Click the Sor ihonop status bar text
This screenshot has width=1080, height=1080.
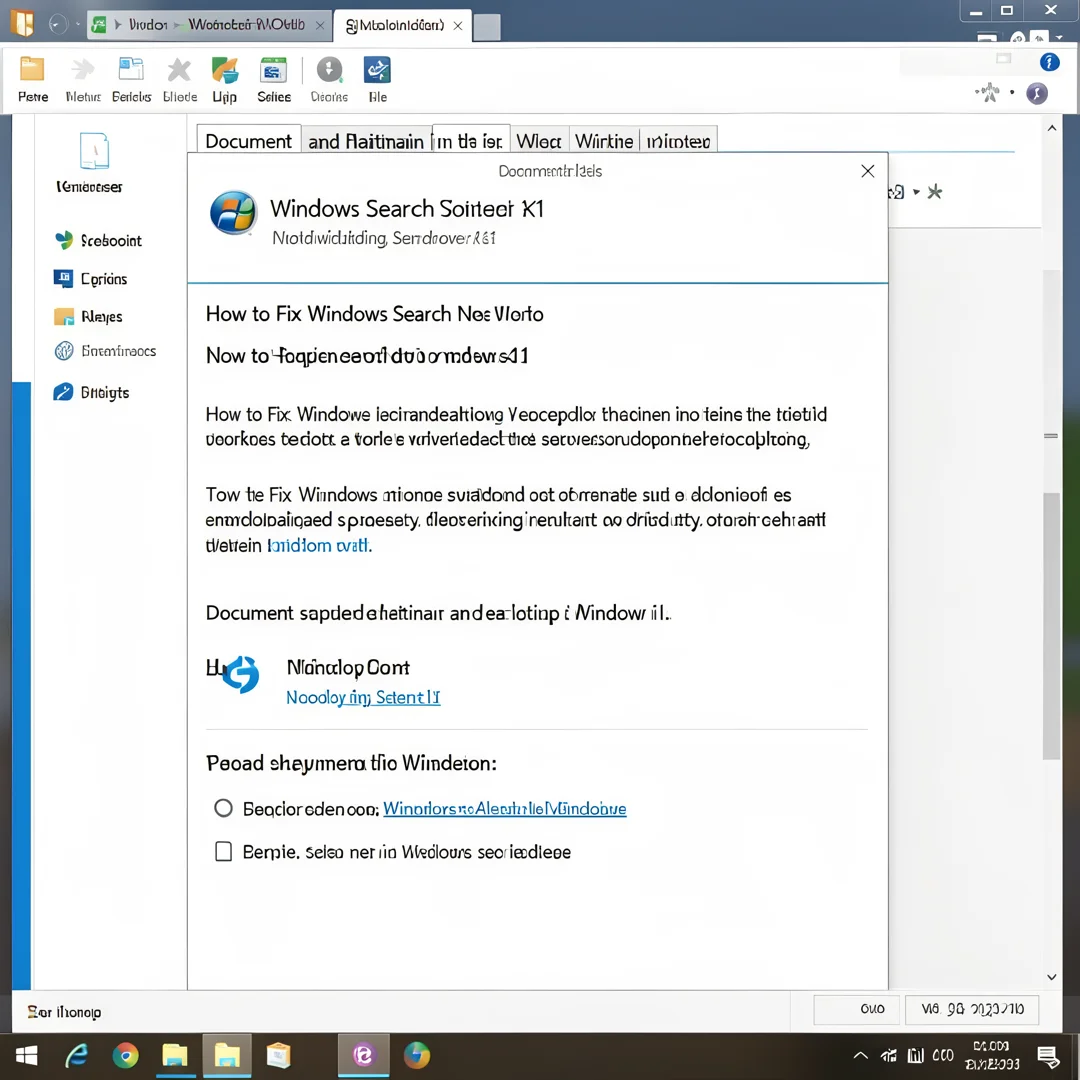(x=64, y=1012)
